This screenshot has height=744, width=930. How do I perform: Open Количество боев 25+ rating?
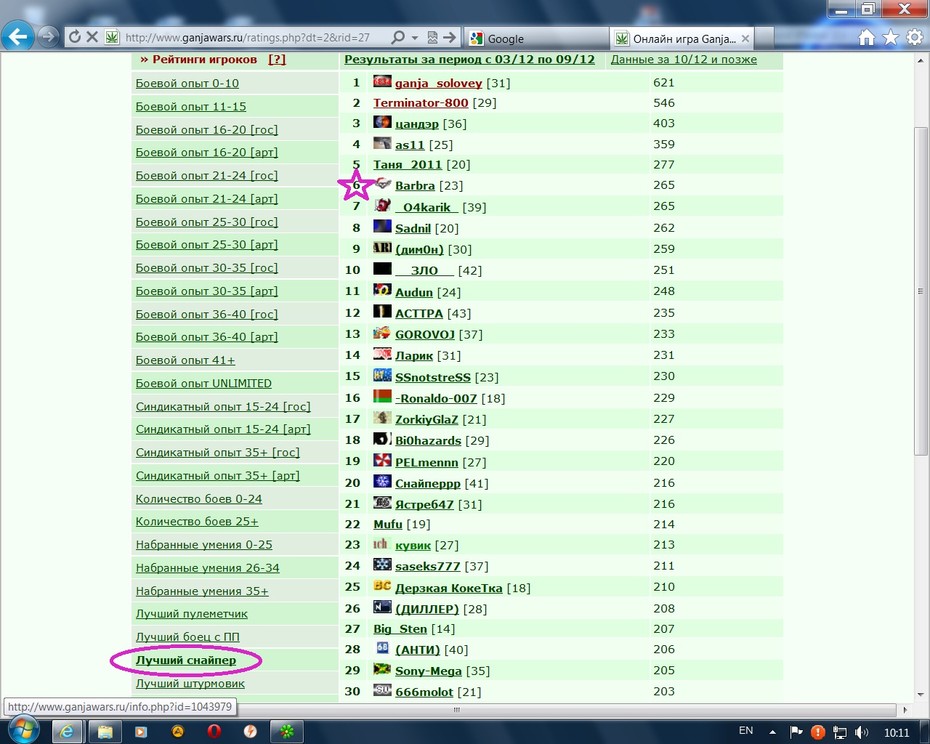click(196, 522)
